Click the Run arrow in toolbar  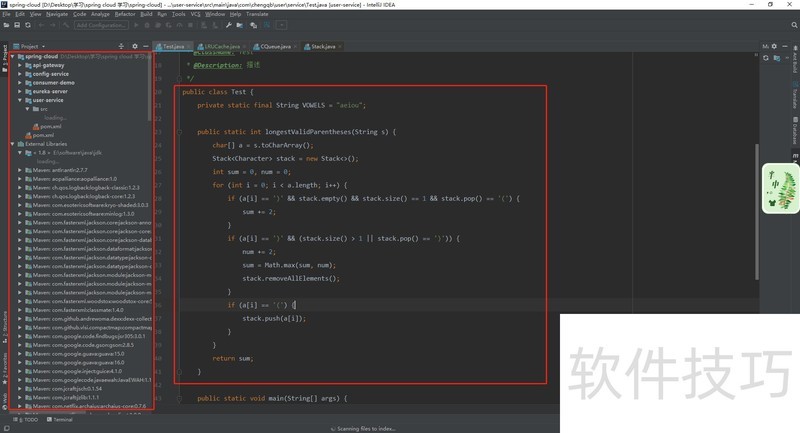tap(136, 25)
